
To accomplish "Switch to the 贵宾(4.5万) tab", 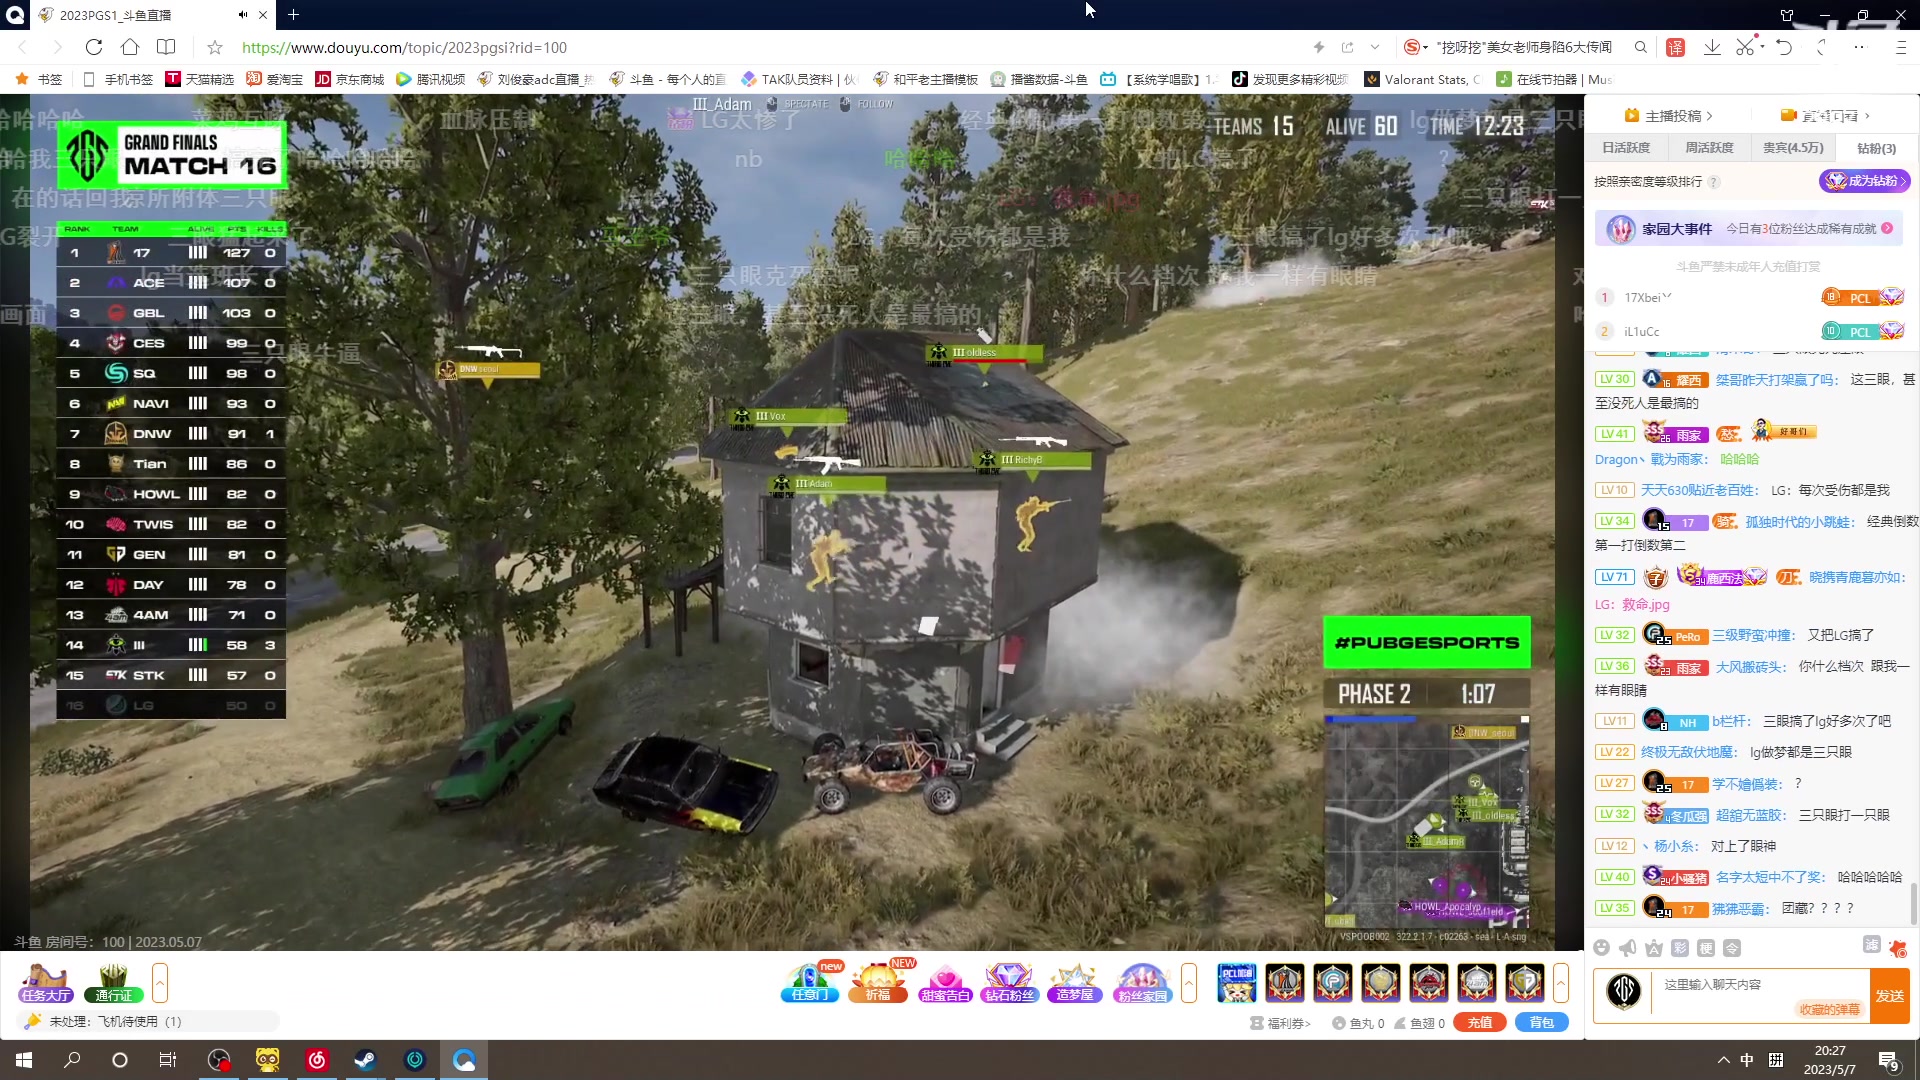I will pos(1793,148).
